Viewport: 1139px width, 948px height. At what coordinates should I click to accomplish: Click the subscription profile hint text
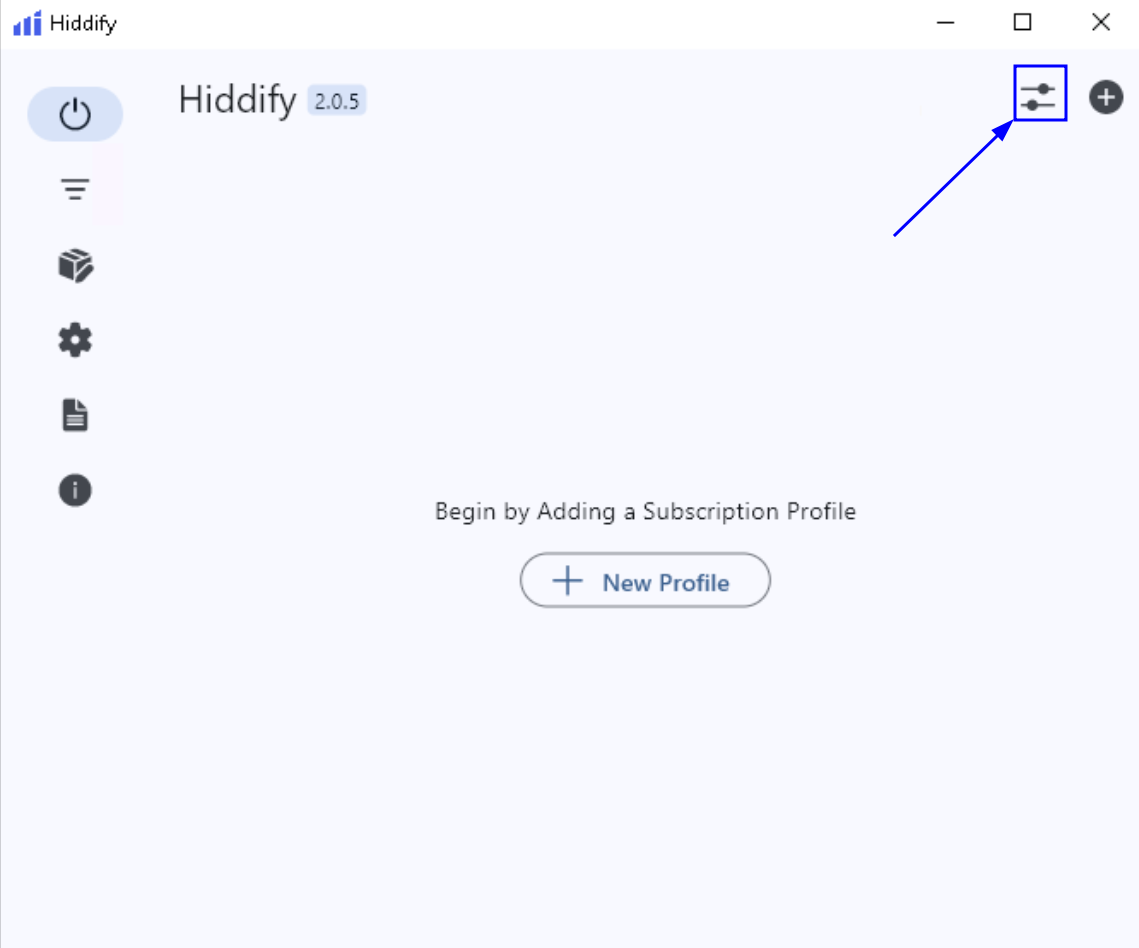[x=645, y=511]
